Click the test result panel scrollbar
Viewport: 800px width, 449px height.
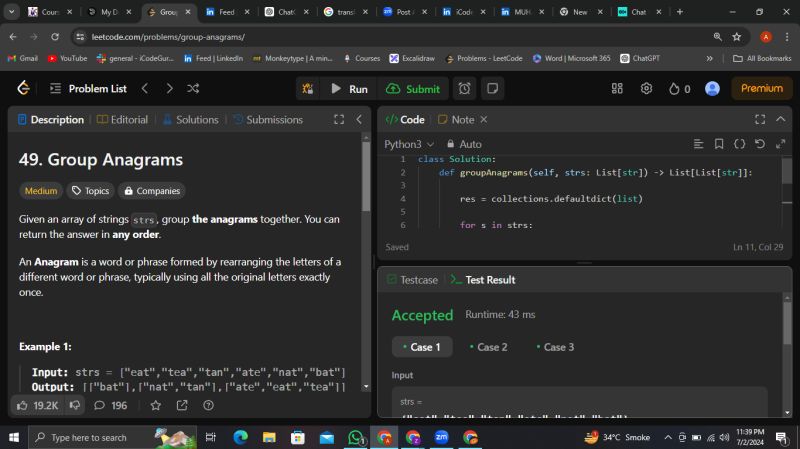pos(787,324)
